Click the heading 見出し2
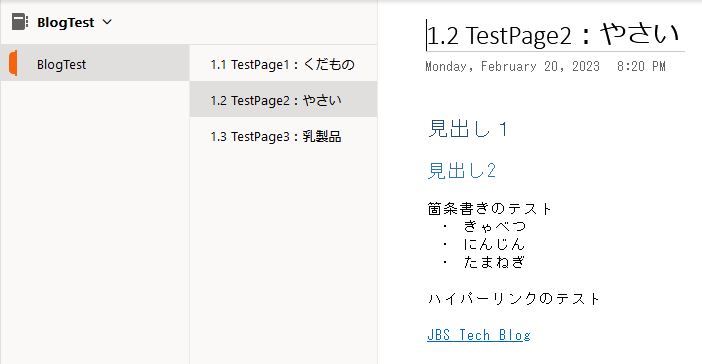Screen dimensions: 702x364 pyautogui.click(x=462, y=171)
